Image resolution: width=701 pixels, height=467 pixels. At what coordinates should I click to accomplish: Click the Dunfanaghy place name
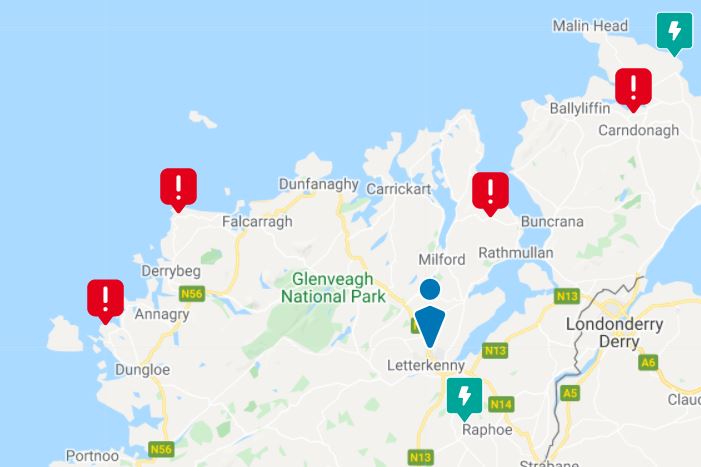319,184
